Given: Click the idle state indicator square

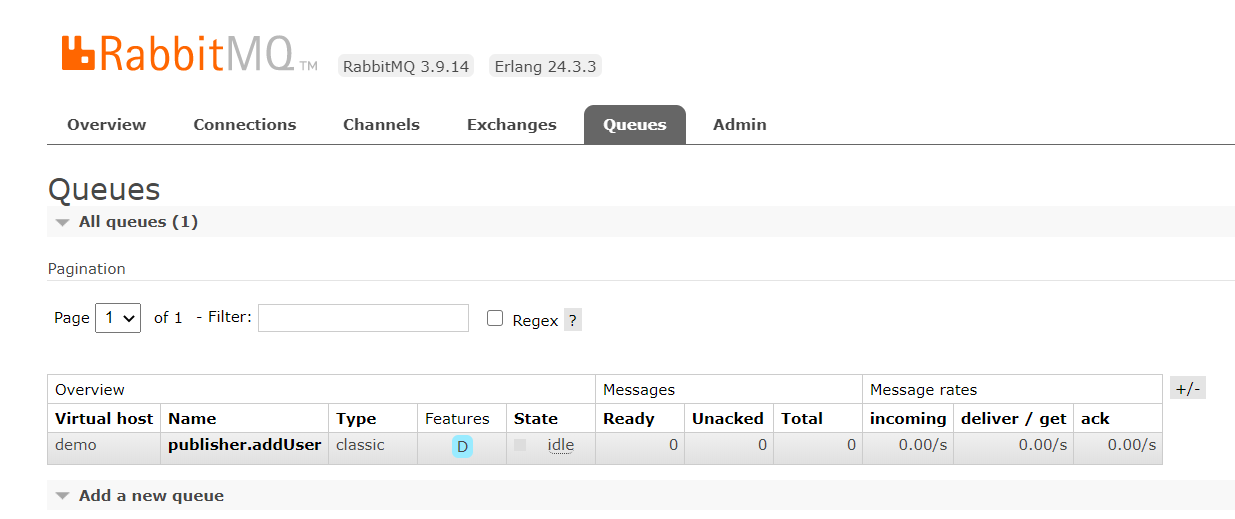Looking at the screenshot, I should (520, 445).
